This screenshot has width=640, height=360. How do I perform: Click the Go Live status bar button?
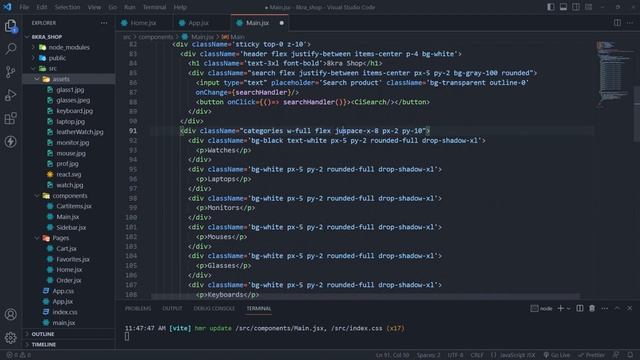(x=557, y=355)
